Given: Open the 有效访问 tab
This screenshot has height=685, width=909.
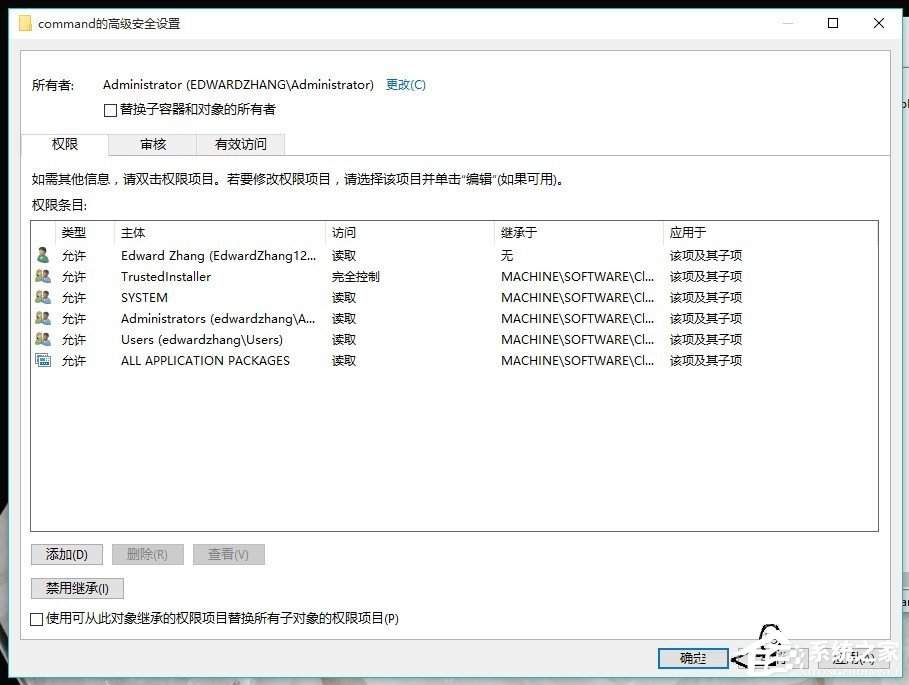Looking at the screenshot, I should (x=240, y=144).
